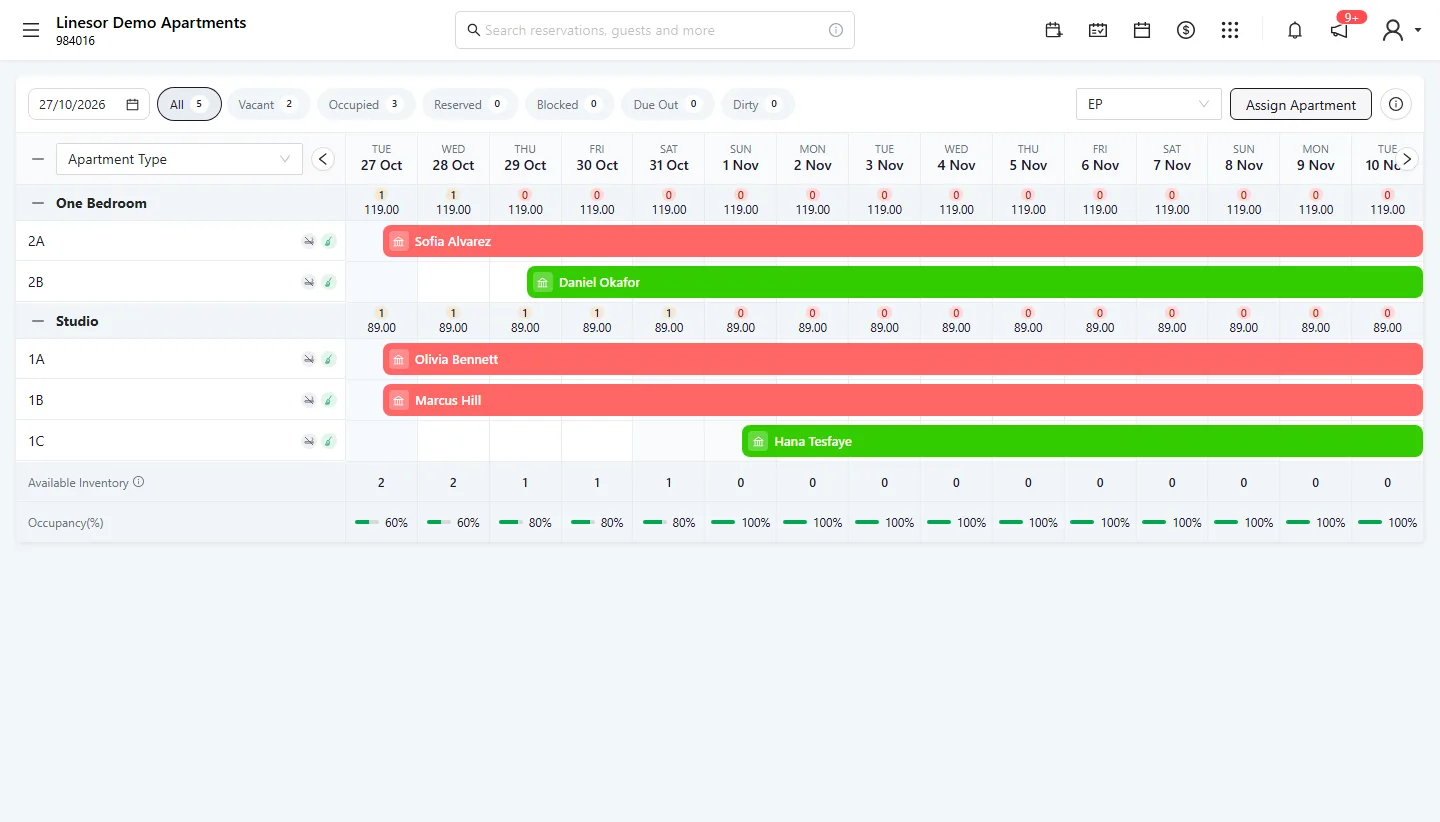Filter by Reserved apartments
Screen dimensions: 1440x822
pyautogui.click(x=470, y=104)
